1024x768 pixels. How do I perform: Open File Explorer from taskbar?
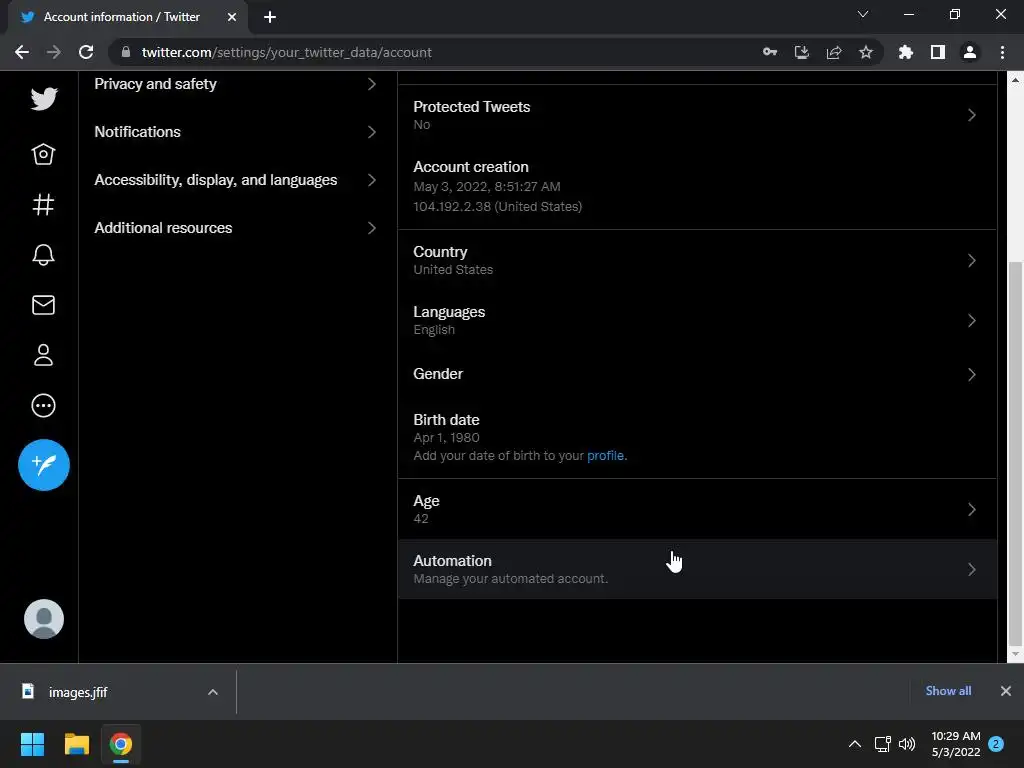click(x=76, y=744)
